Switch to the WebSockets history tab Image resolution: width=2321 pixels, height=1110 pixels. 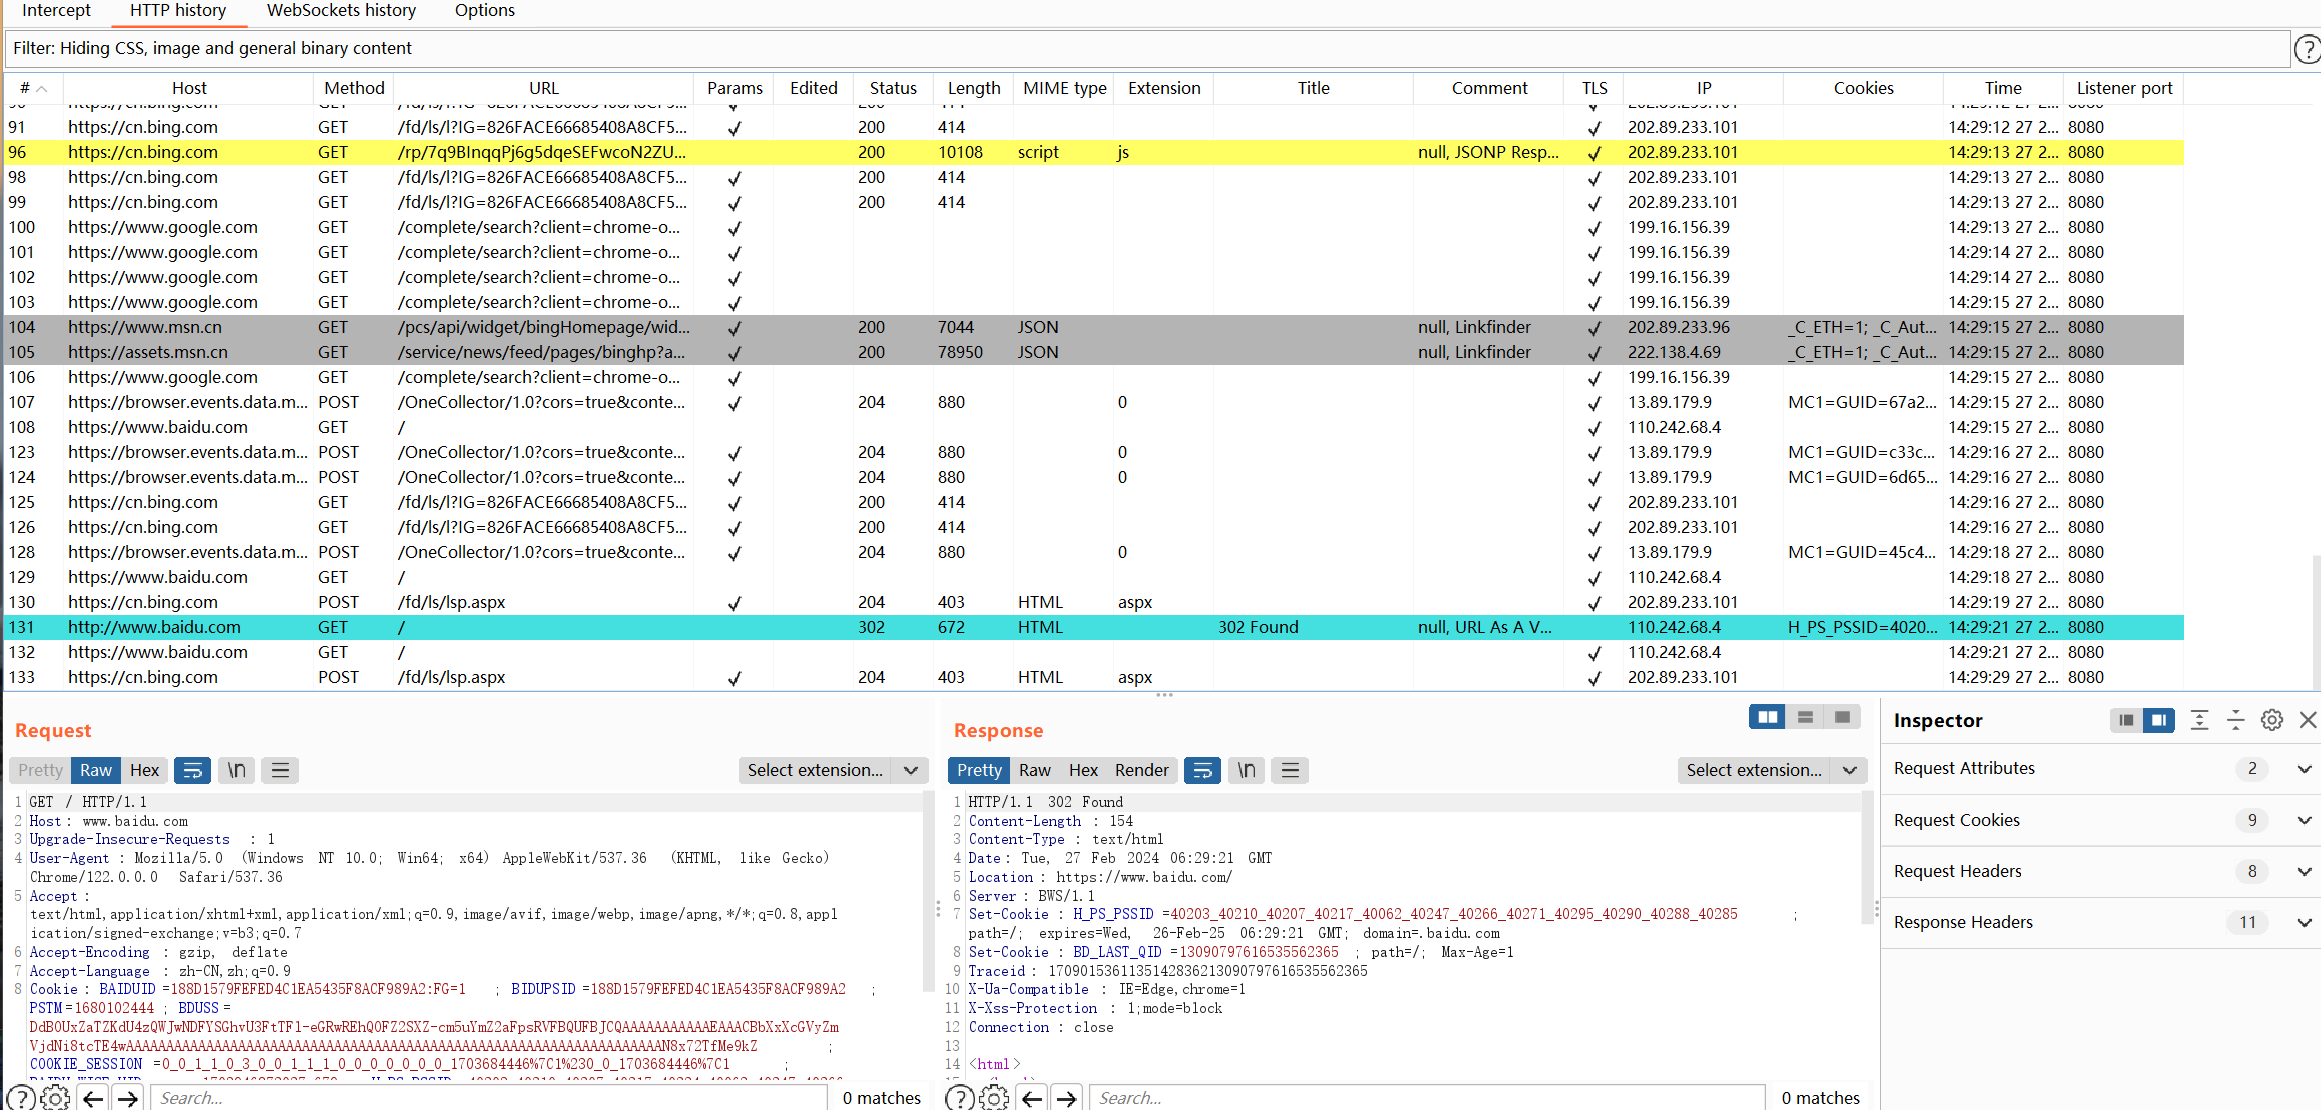click(341, 10)
